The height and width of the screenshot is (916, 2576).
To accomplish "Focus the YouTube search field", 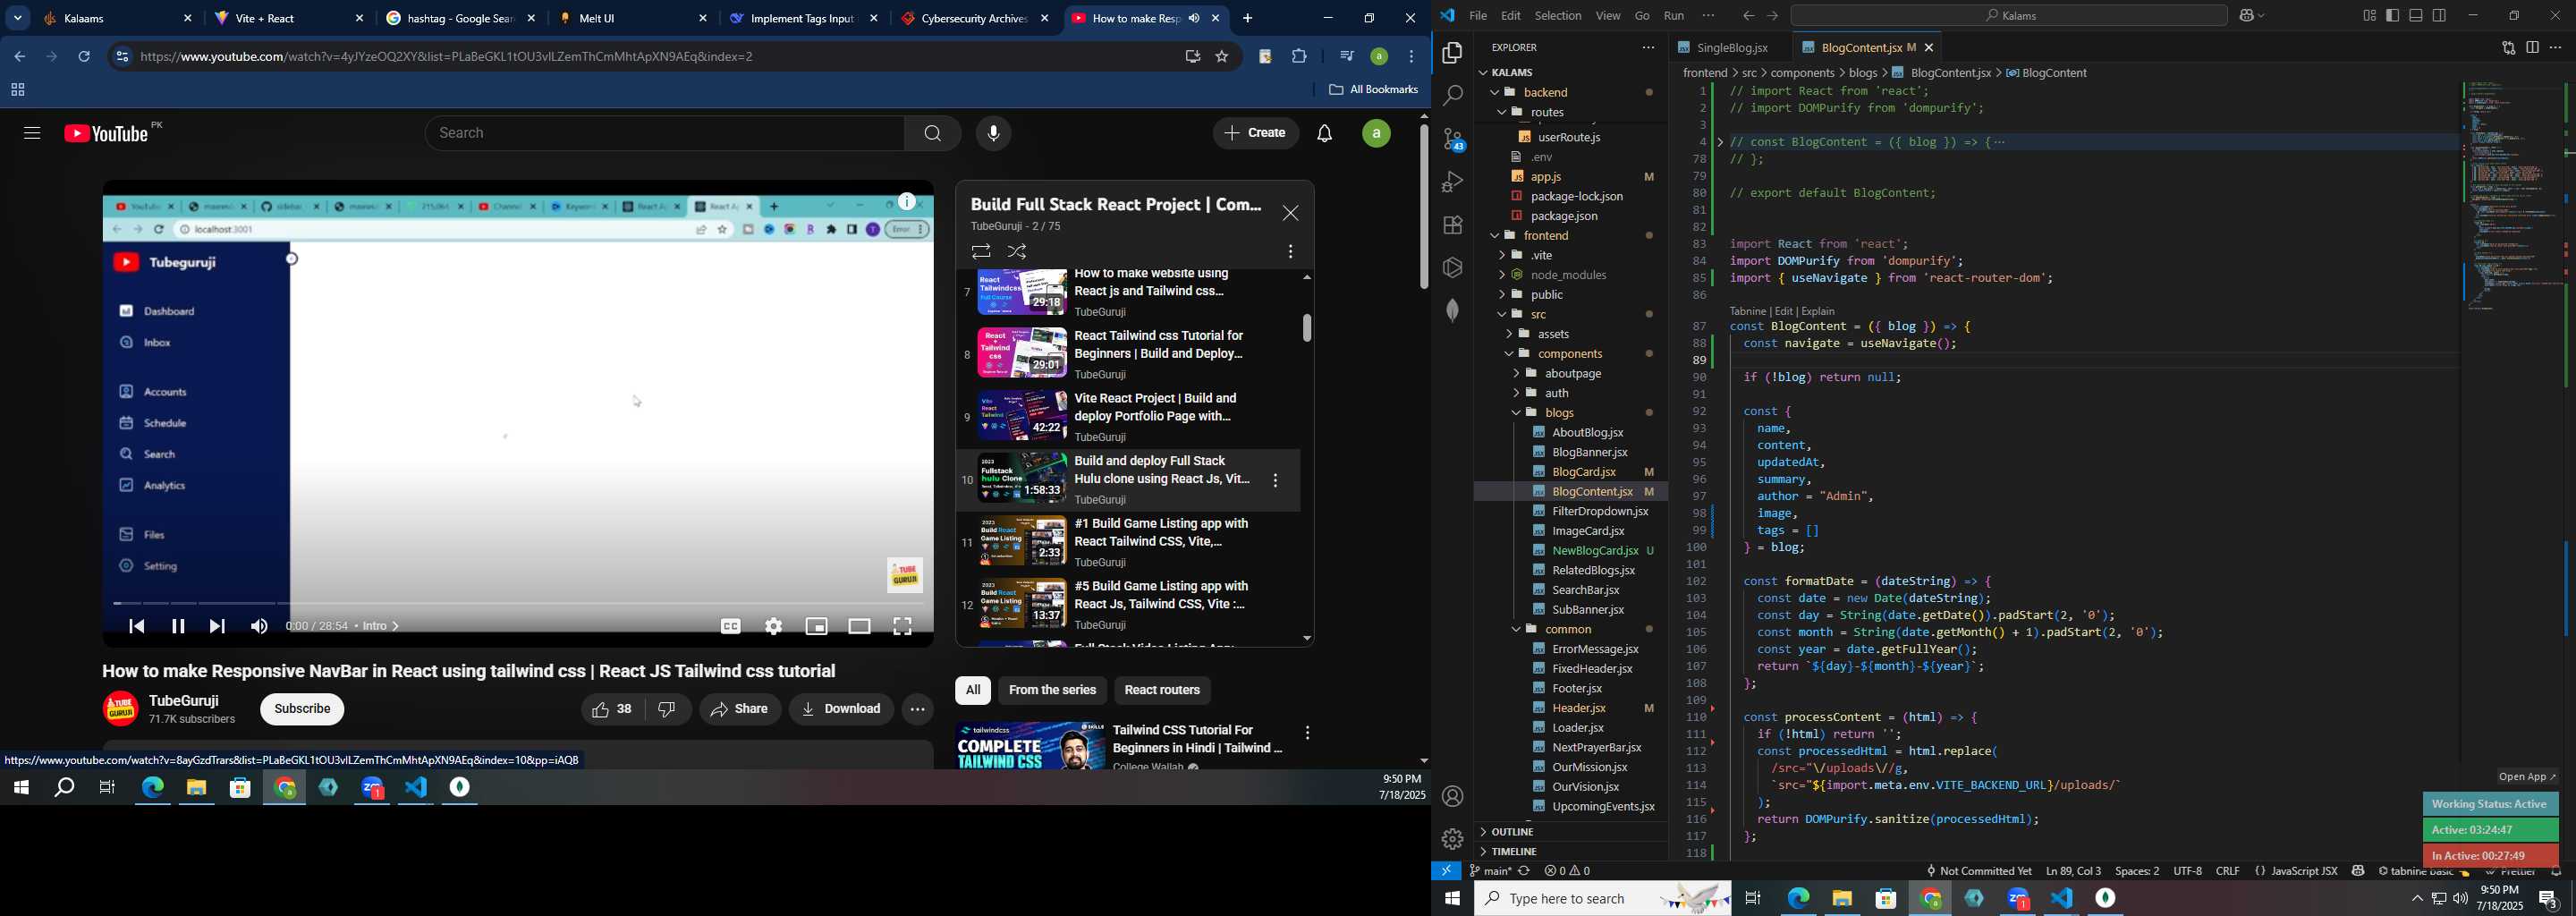I will coord(665,134).
